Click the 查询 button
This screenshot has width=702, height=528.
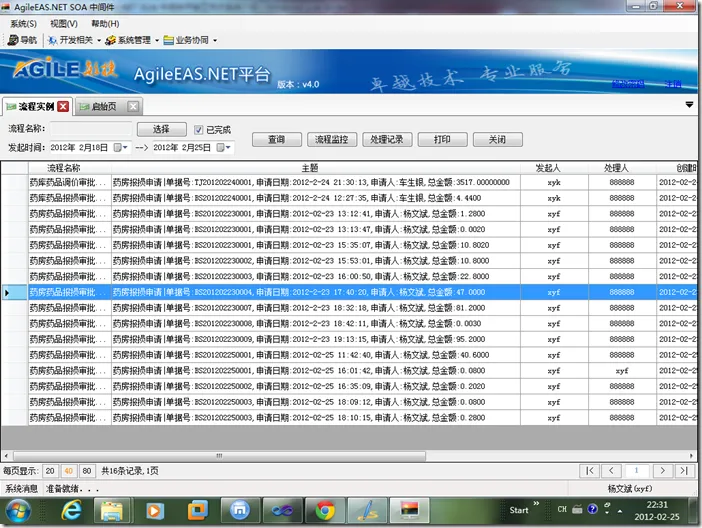click(x=277, y=140)
